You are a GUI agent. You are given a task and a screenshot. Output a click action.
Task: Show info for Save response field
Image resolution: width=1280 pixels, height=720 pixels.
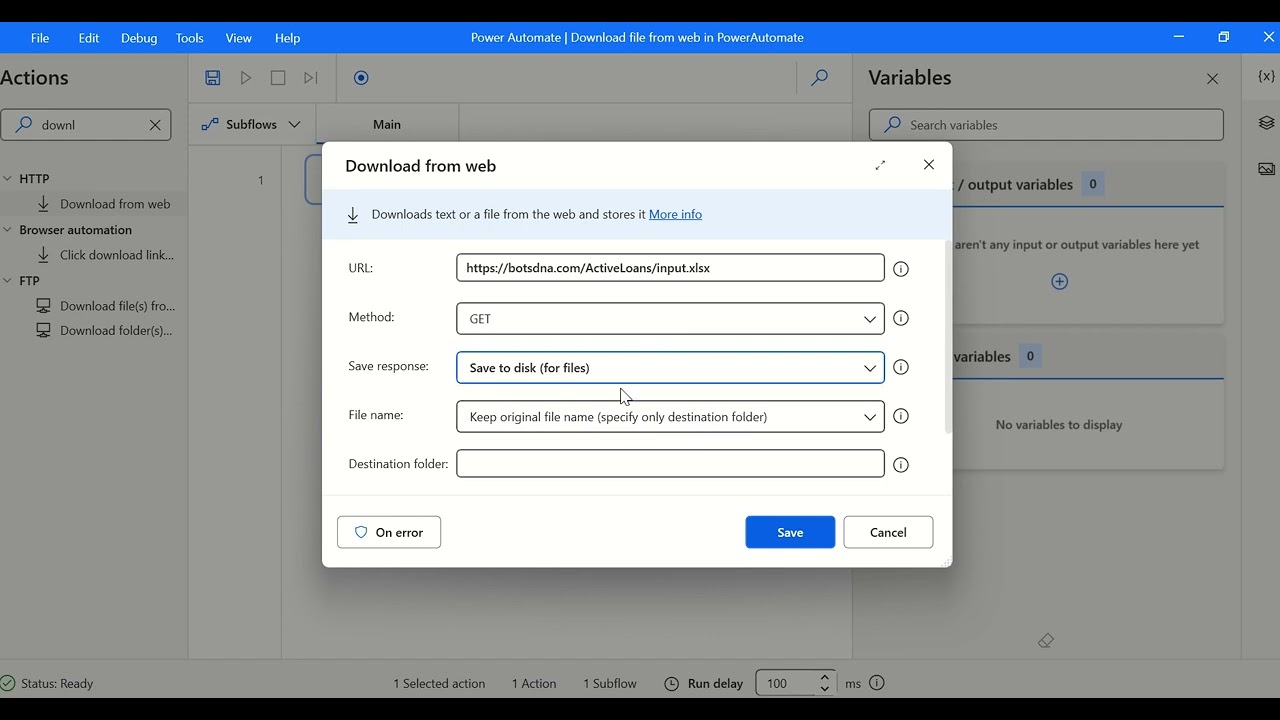click(x=901, y=367)
